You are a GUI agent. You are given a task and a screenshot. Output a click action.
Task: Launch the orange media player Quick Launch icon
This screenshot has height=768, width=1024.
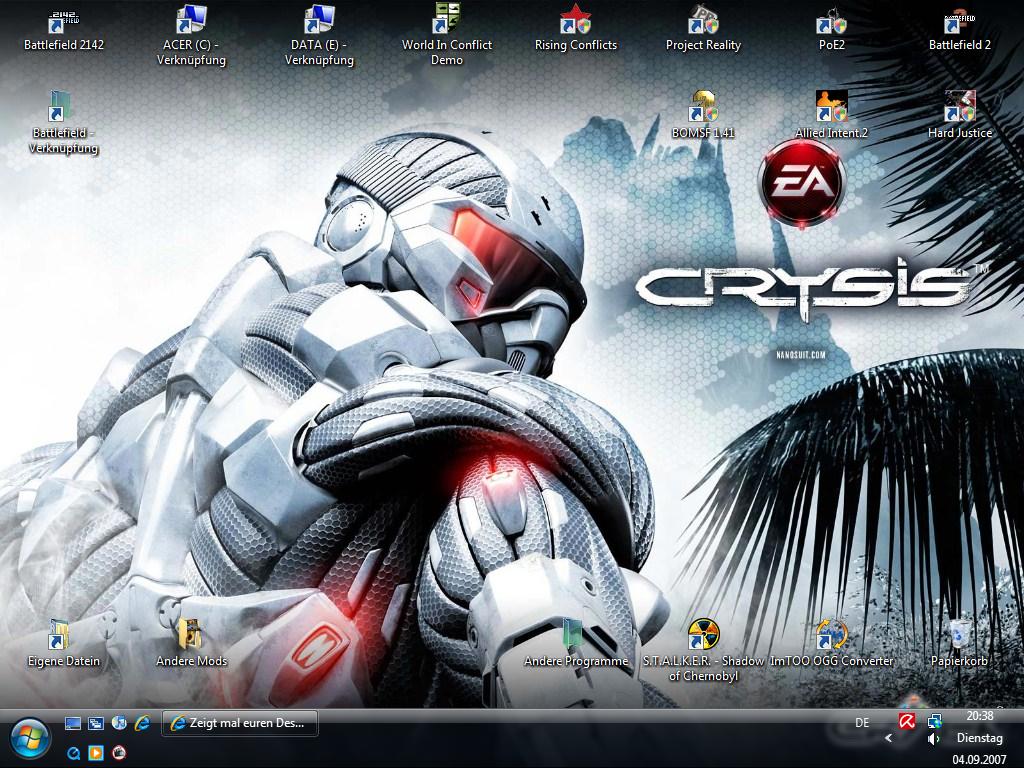pos(96,753)
